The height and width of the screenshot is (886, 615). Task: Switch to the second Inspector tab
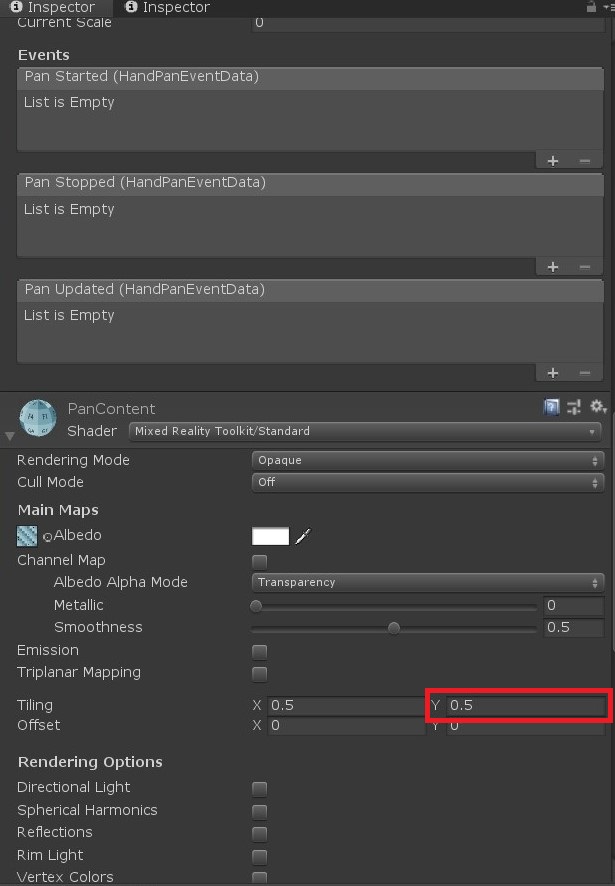tap(168, 7)
